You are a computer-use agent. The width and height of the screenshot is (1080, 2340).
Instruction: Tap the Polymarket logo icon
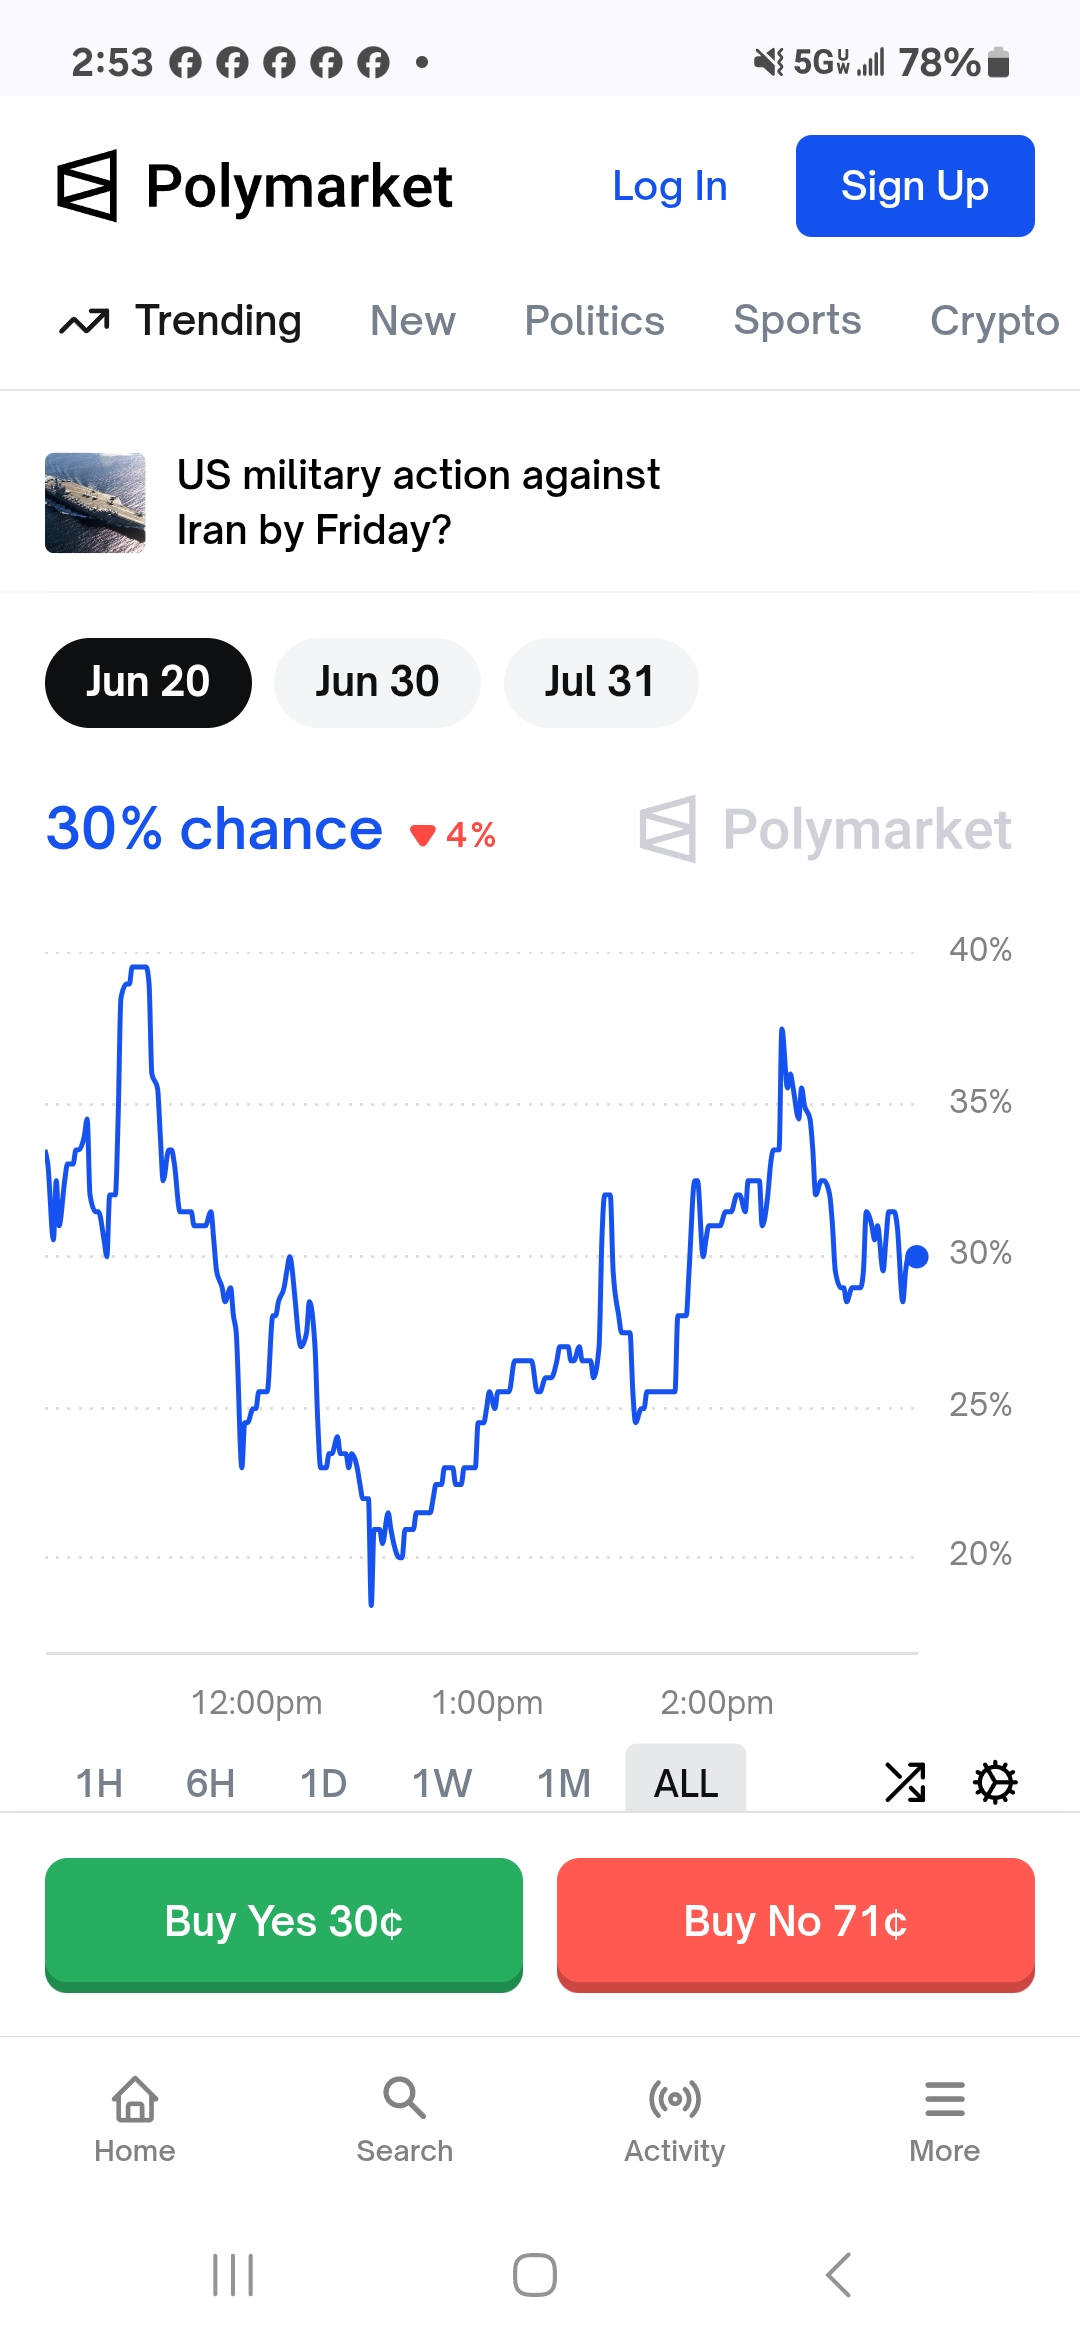(88, 186)
